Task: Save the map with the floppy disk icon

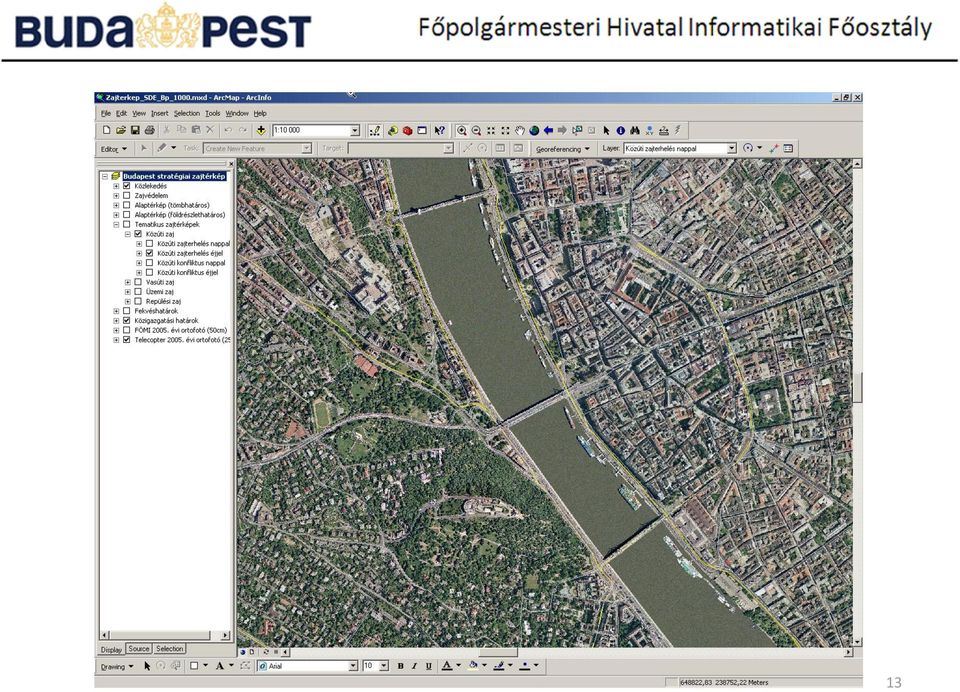Action: click(x=135, y=130)
